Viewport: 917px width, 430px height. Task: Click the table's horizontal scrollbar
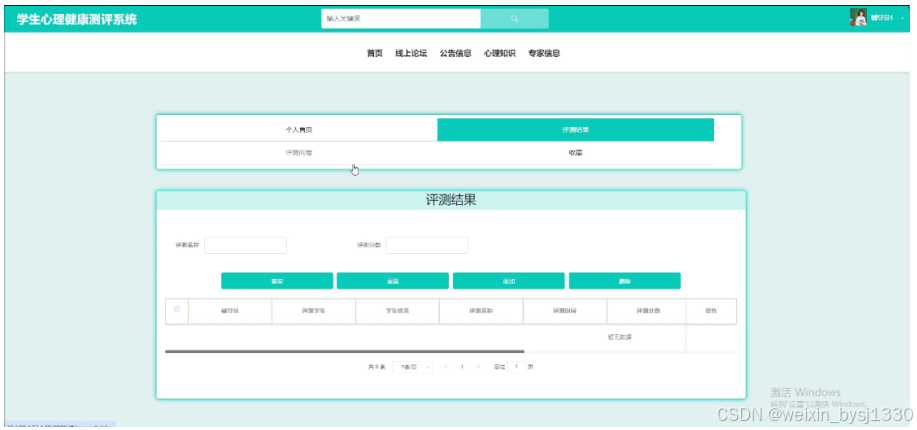coord(344,352)
